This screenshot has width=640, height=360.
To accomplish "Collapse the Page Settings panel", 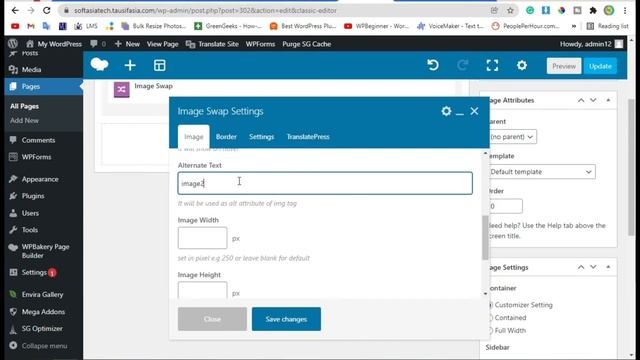I will click(x=608, y=267).
